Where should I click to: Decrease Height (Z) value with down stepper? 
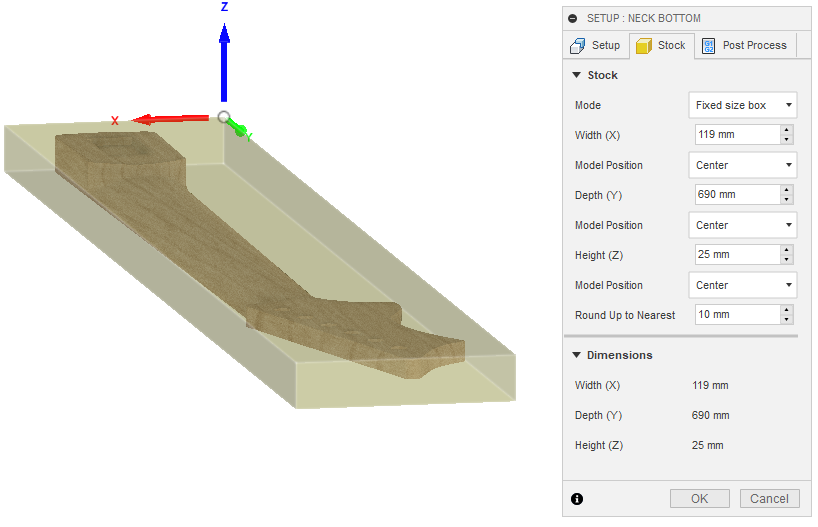coord(787,260)
